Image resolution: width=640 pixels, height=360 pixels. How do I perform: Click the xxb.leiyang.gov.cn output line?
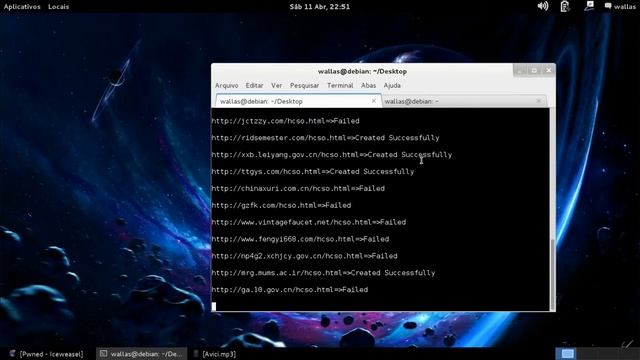tap(332, 155)
